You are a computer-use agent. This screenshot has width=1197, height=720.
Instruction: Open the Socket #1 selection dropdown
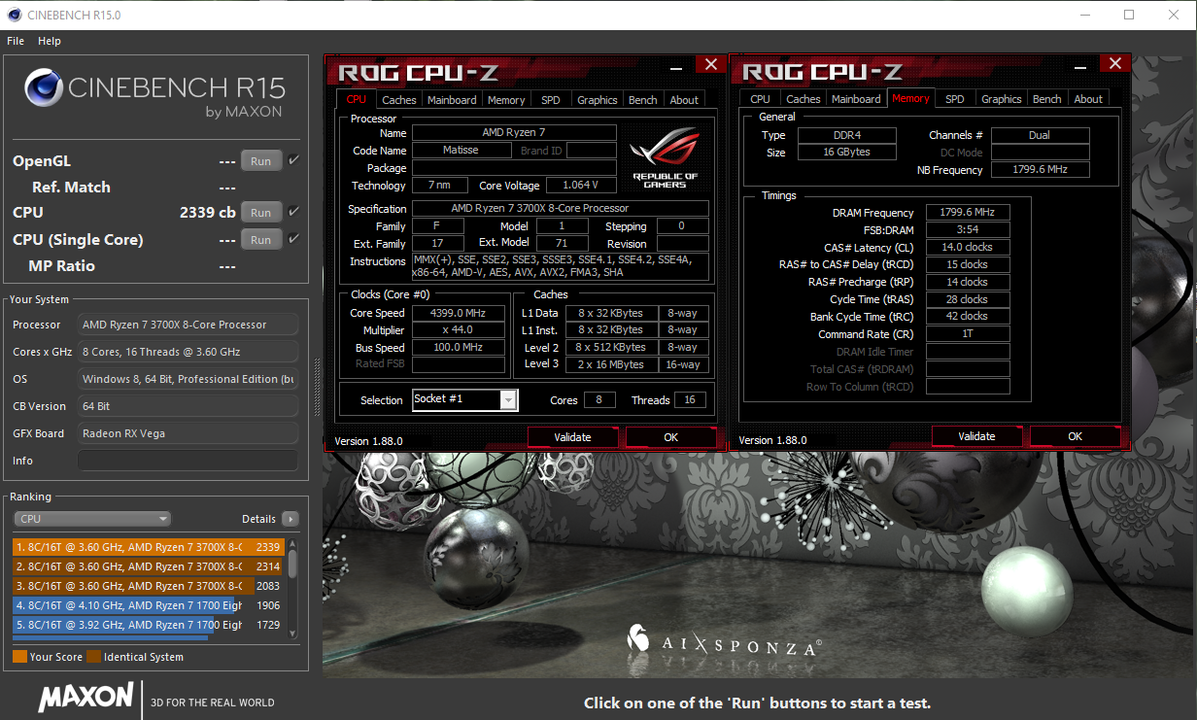coord(508,400)
